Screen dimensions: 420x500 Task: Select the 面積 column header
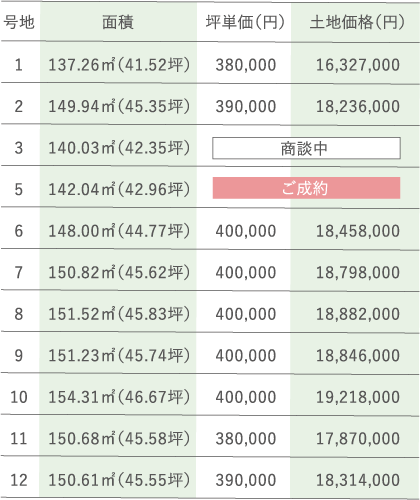click(118, 22)
